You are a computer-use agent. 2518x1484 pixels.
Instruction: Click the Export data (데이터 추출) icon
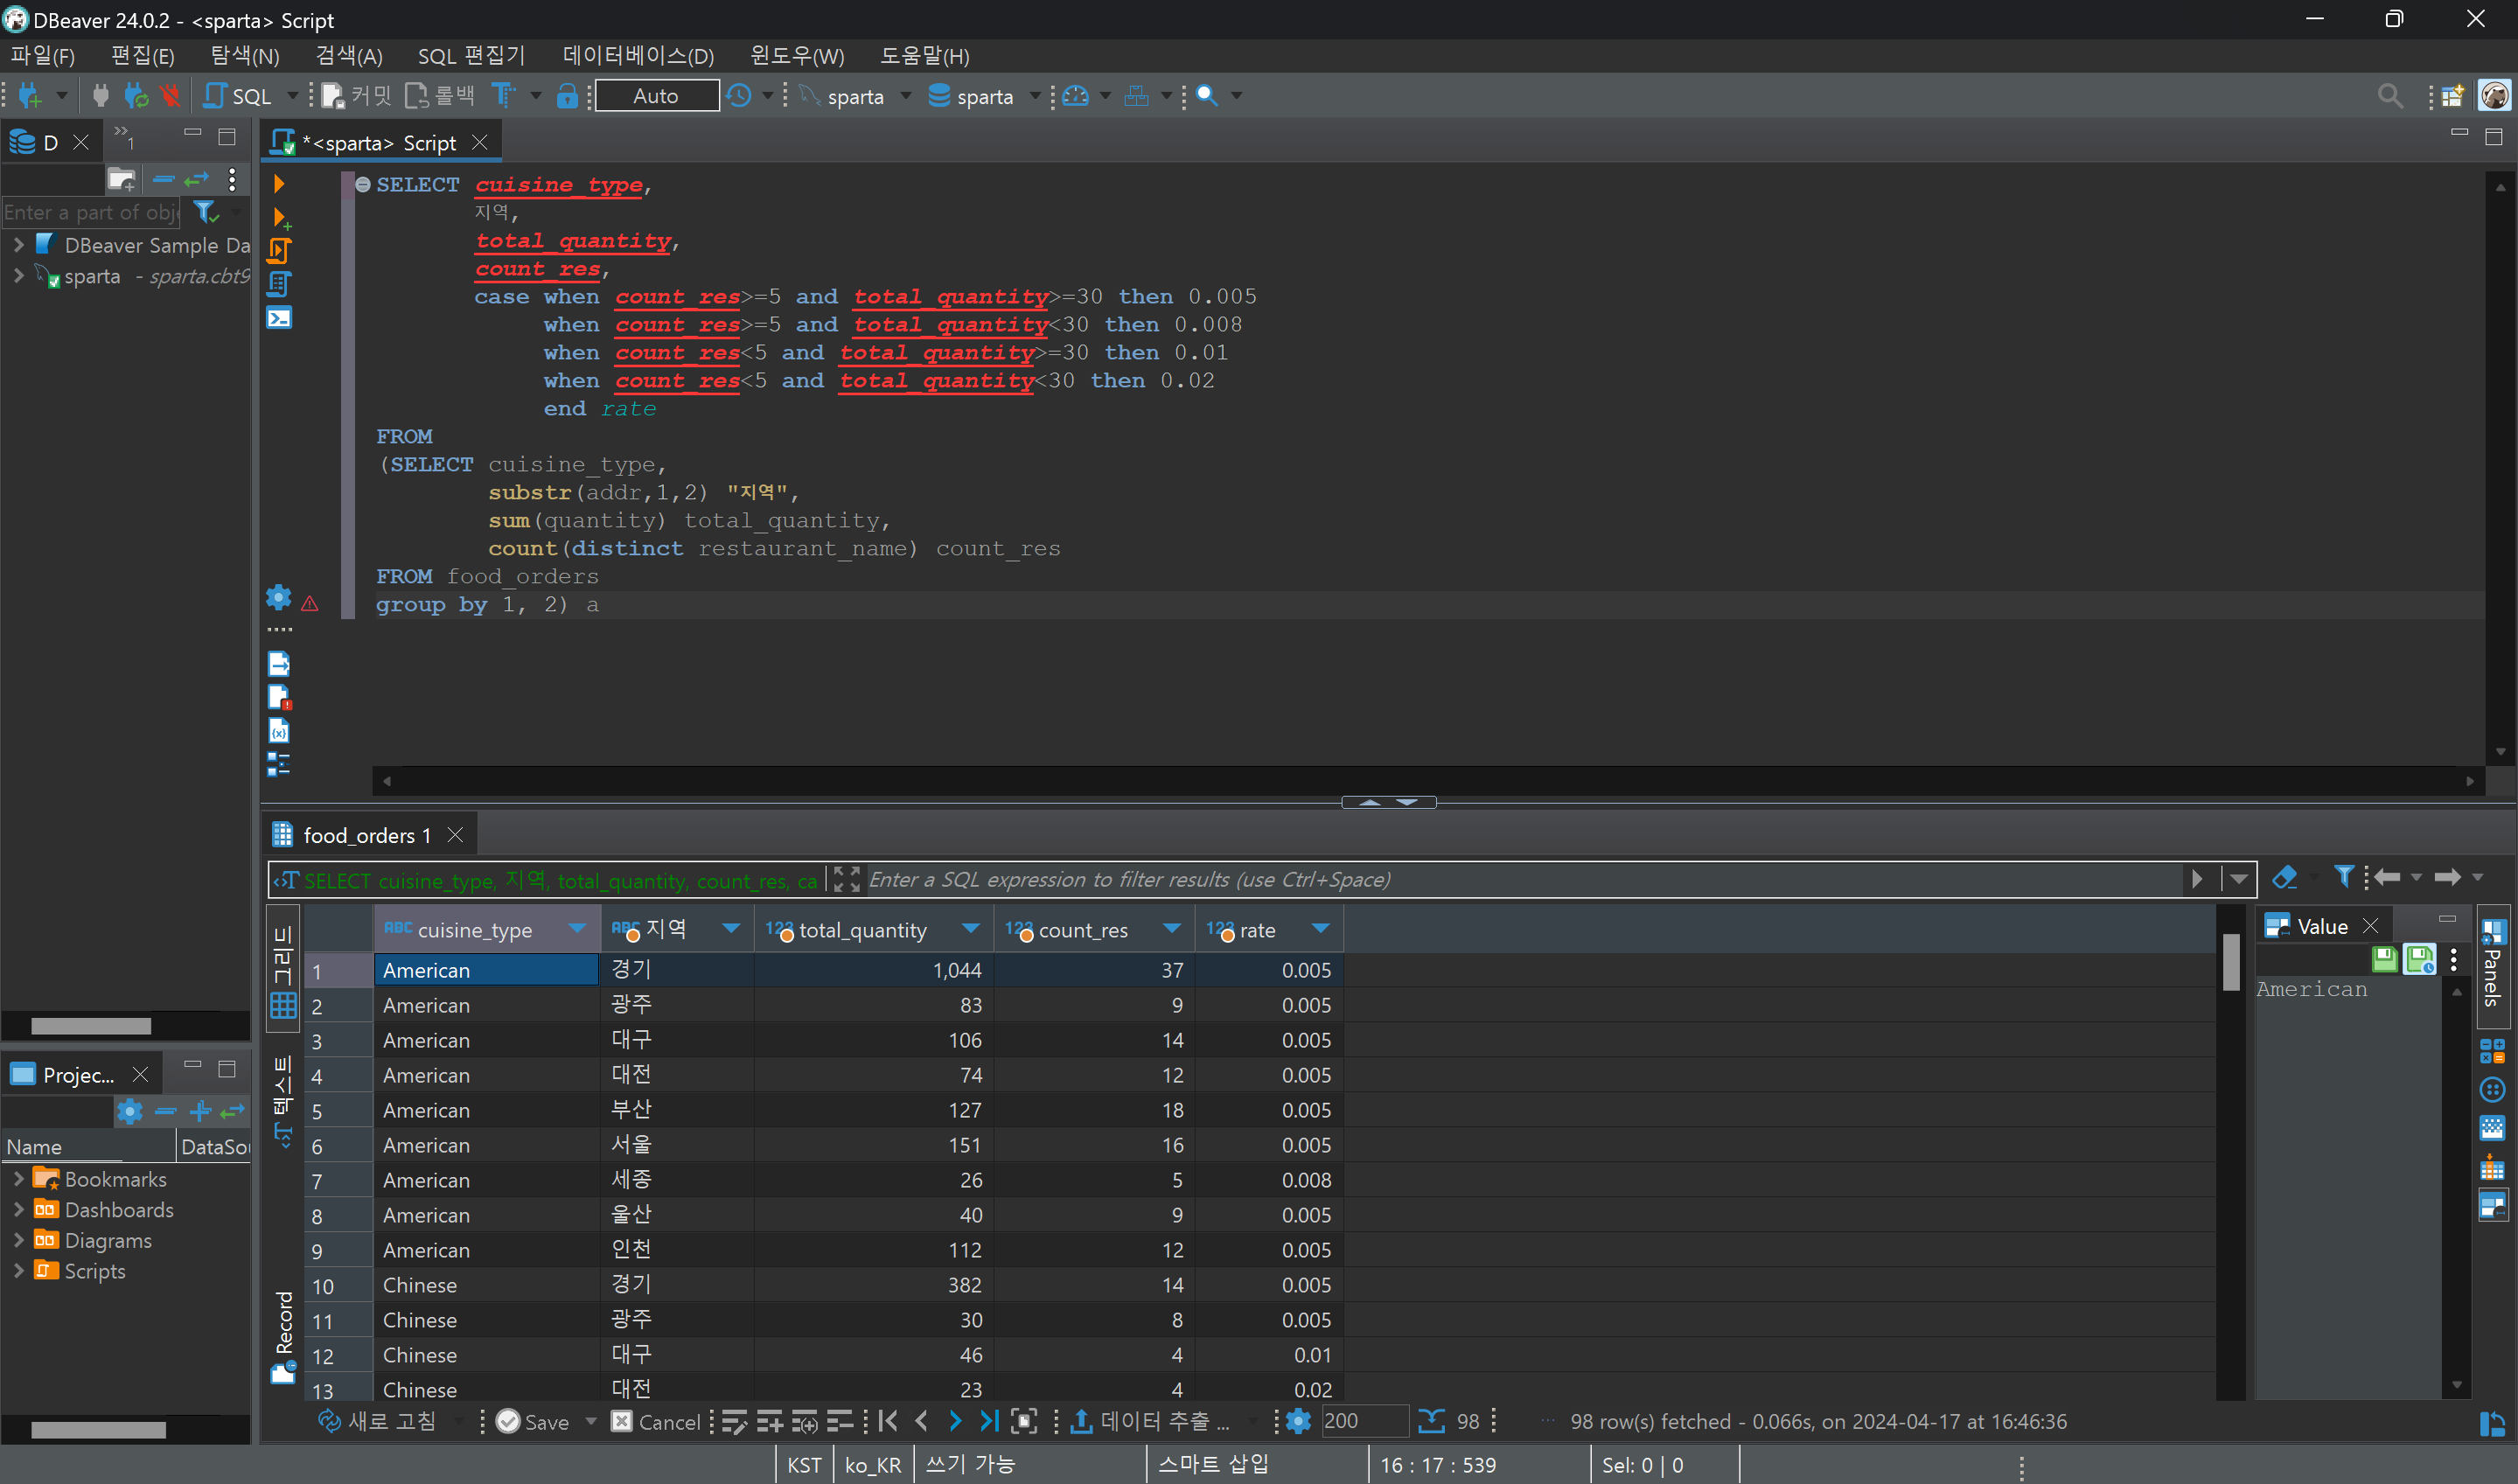(1081, 1421)
